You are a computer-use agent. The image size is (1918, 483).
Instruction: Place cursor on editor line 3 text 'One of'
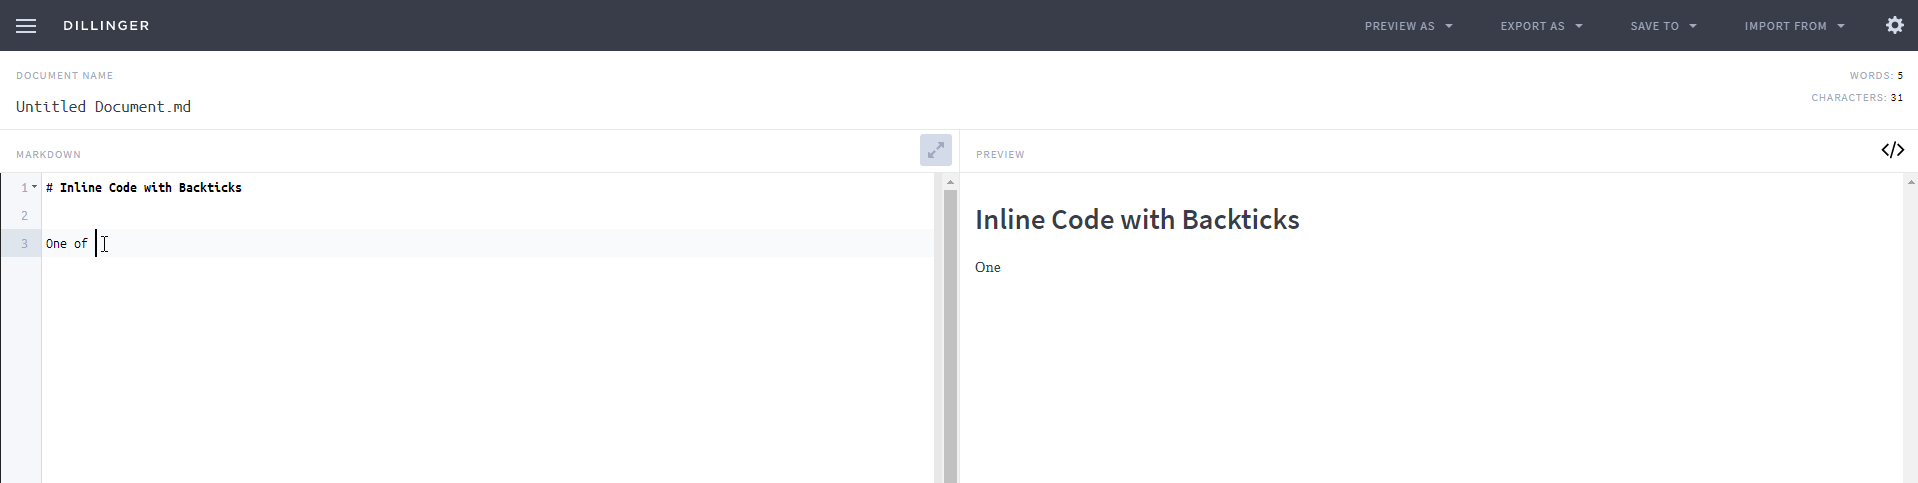(67, 244)
